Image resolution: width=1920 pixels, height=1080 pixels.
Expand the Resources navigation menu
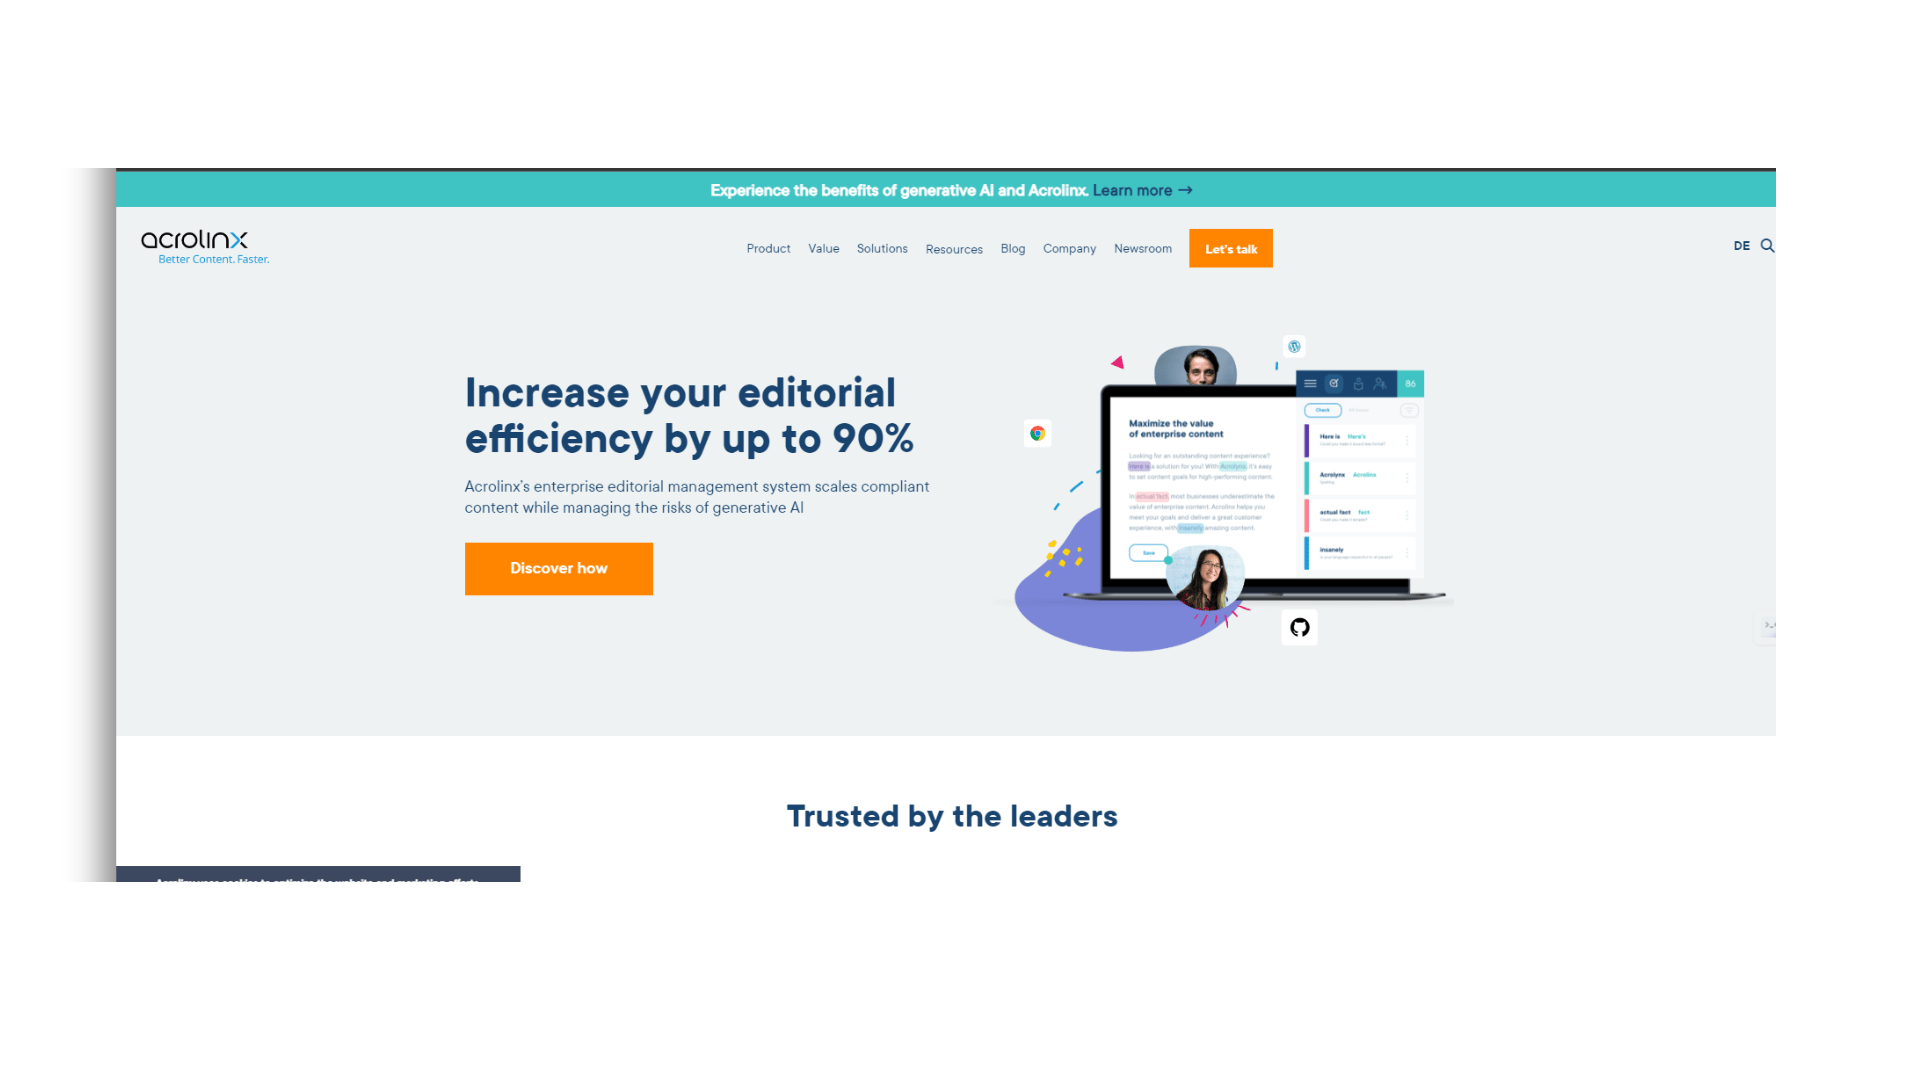tap(953, 249)
